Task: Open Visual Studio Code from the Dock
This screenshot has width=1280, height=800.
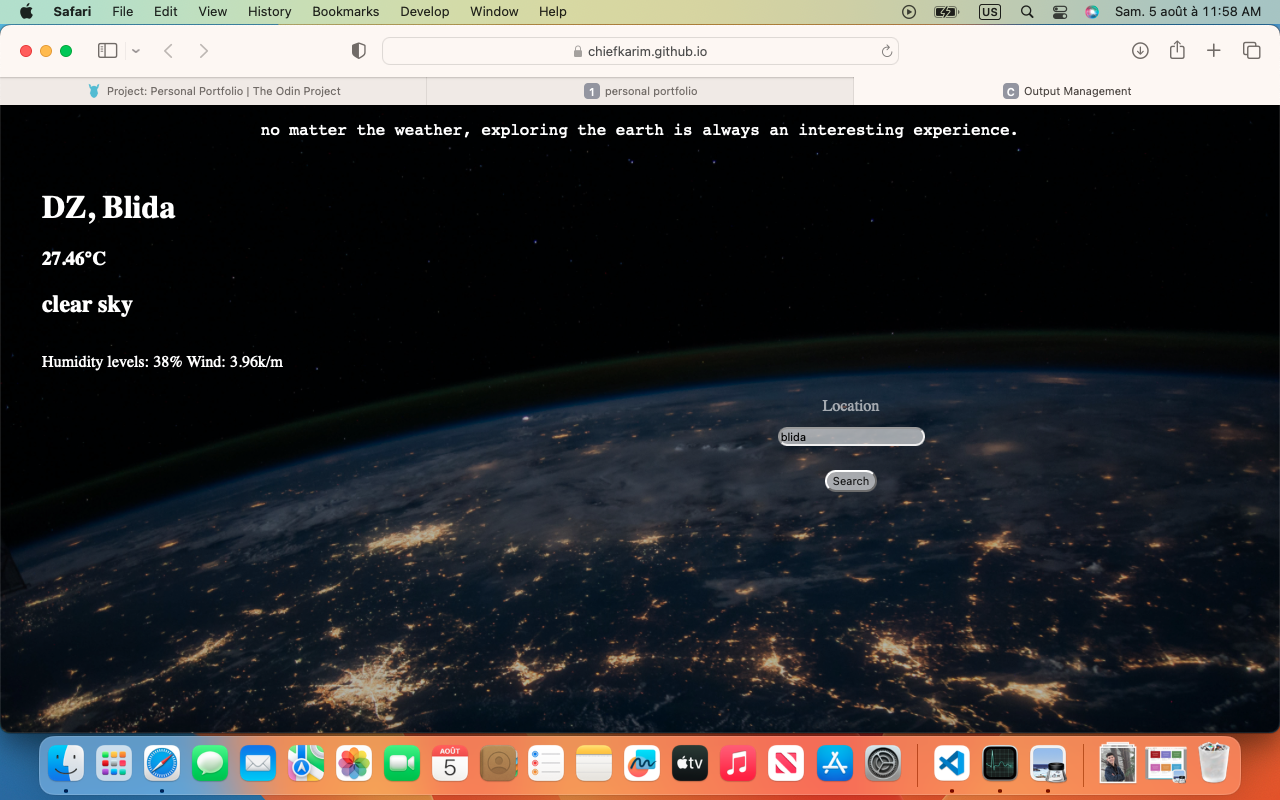Action: click(951, 765)
